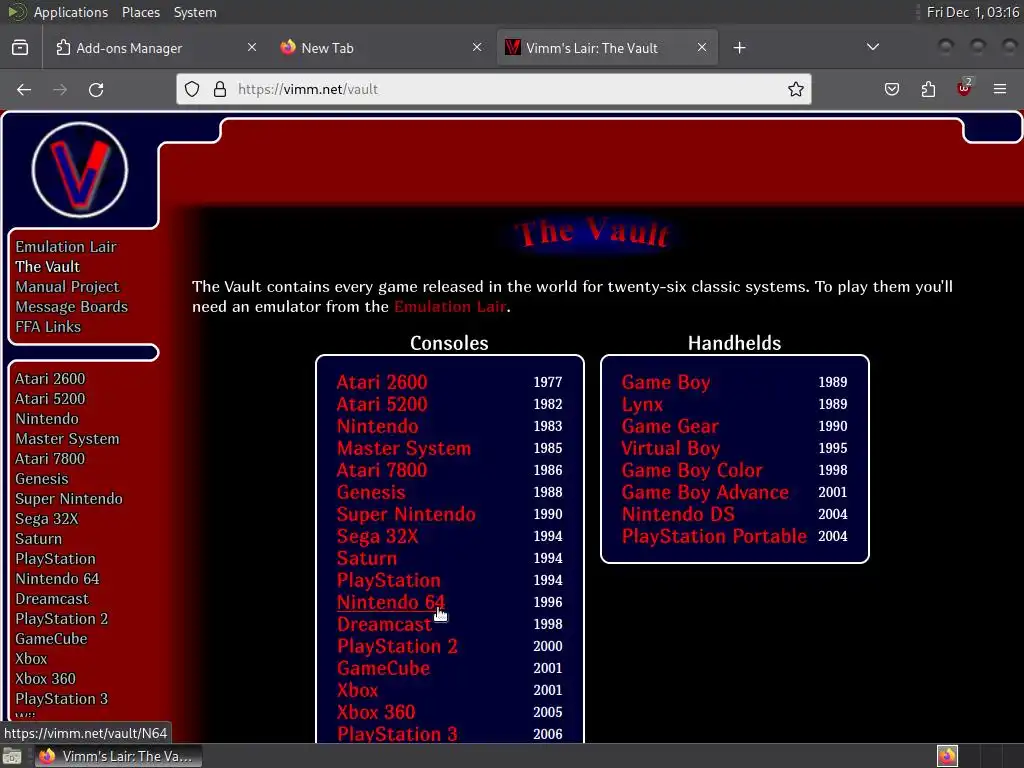This screenshot has height=768, width=1024.
Task: Switch to the New Tab tab
Action: tap(381, 48)
